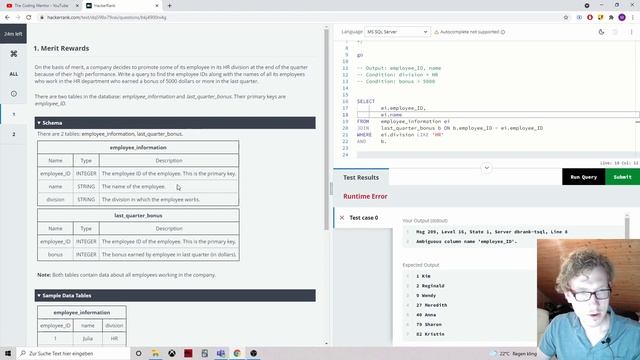Go to question 2 in sidebar
The image size is (640, 360).
pos(13,134)
